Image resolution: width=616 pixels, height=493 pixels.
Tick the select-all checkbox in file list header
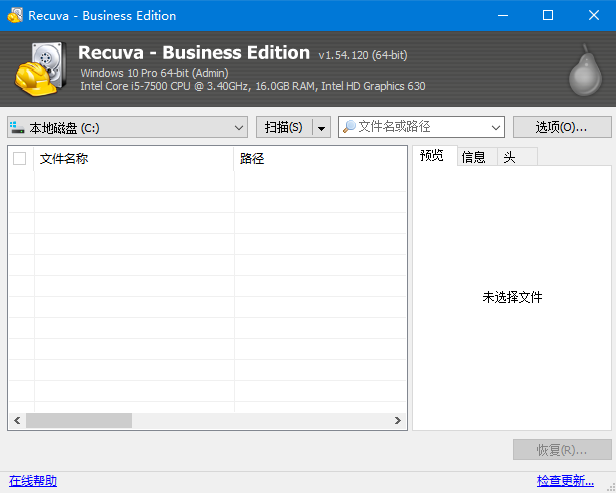pyautogui.click(x=20, y=159)
